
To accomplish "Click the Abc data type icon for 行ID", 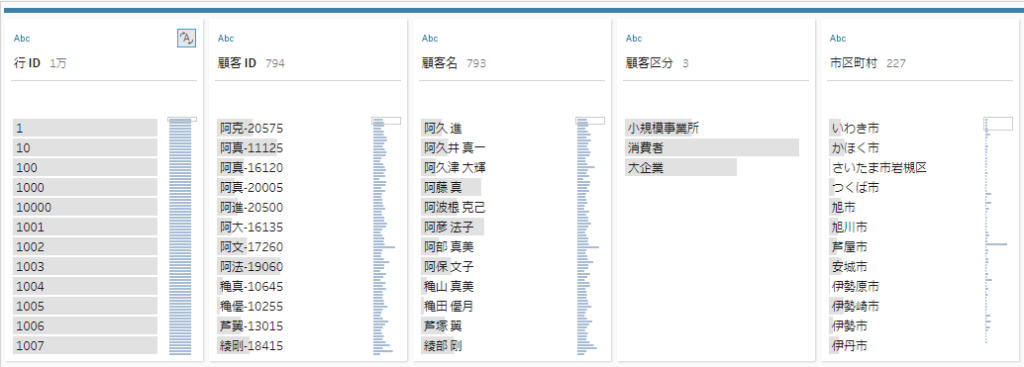I will 22,39.
